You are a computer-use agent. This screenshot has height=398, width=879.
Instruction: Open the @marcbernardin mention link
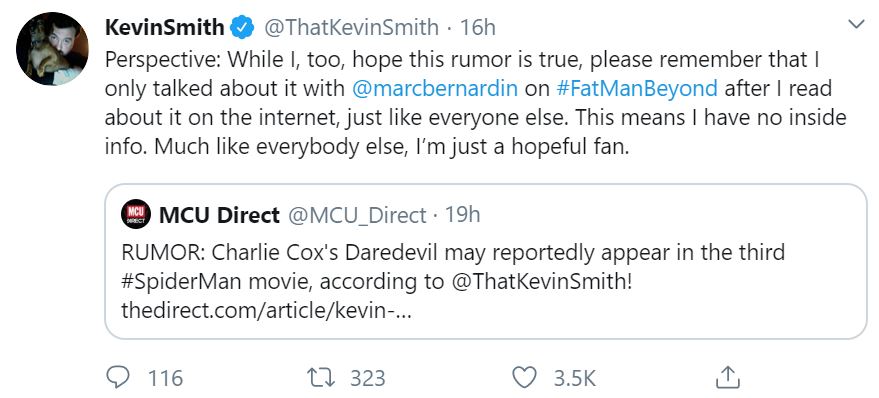click(435, 89)
